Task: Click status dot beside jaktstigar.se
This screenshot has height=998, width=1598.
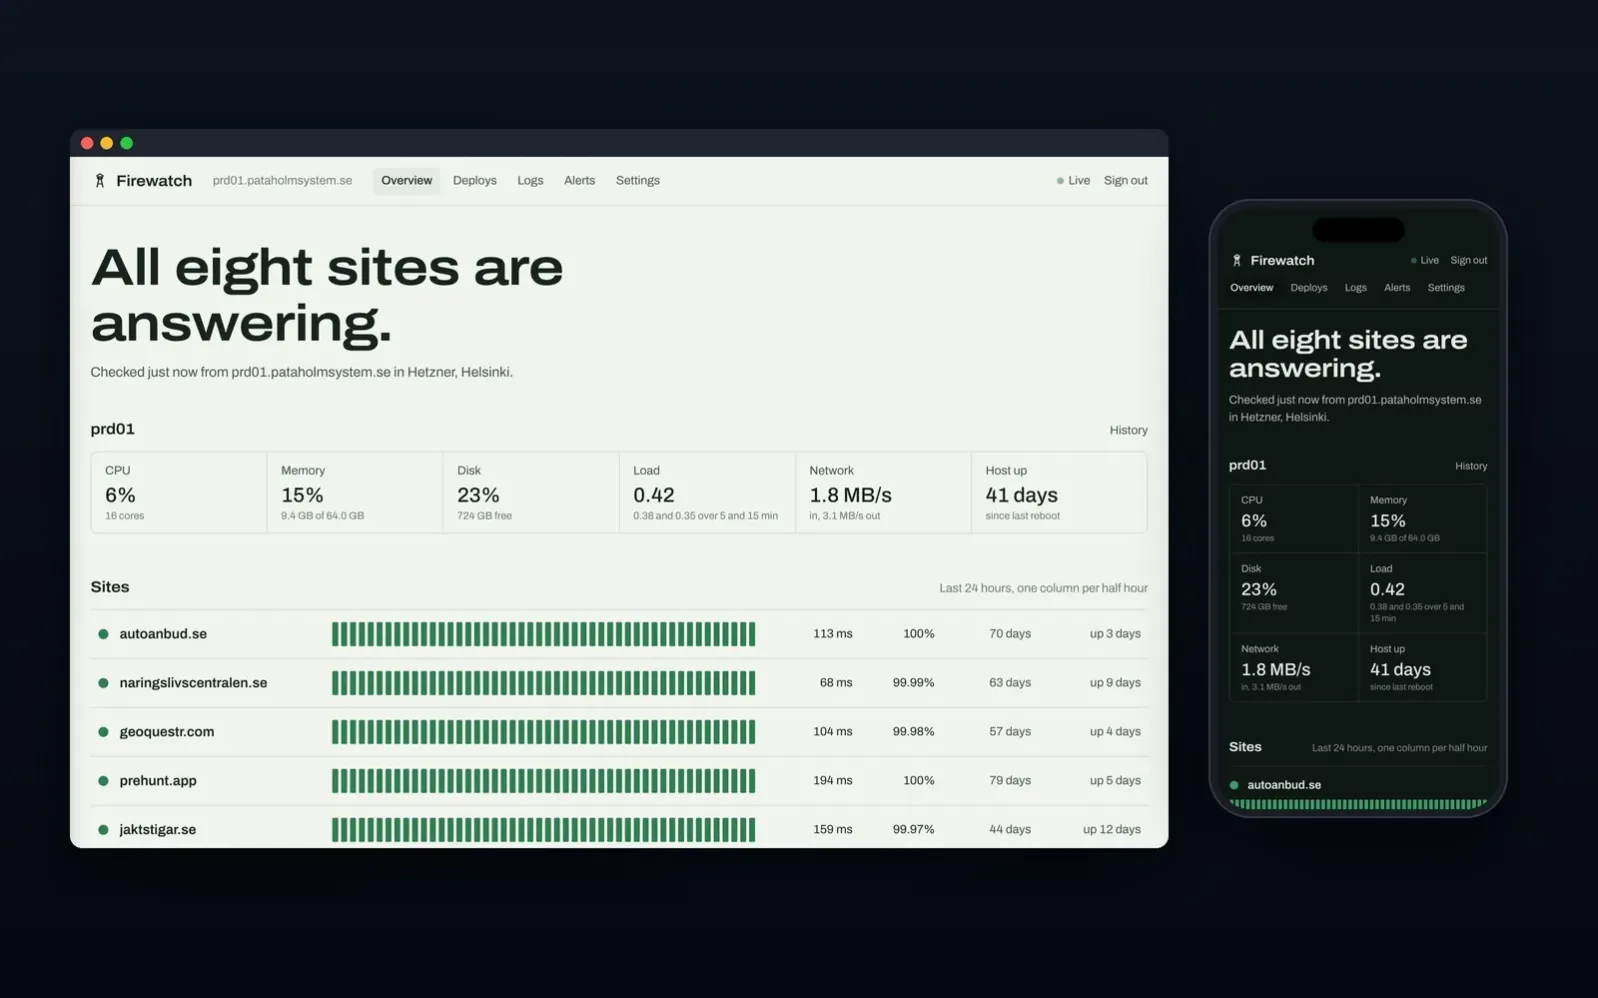Action: pyautogui.click(x=103, y=830)
